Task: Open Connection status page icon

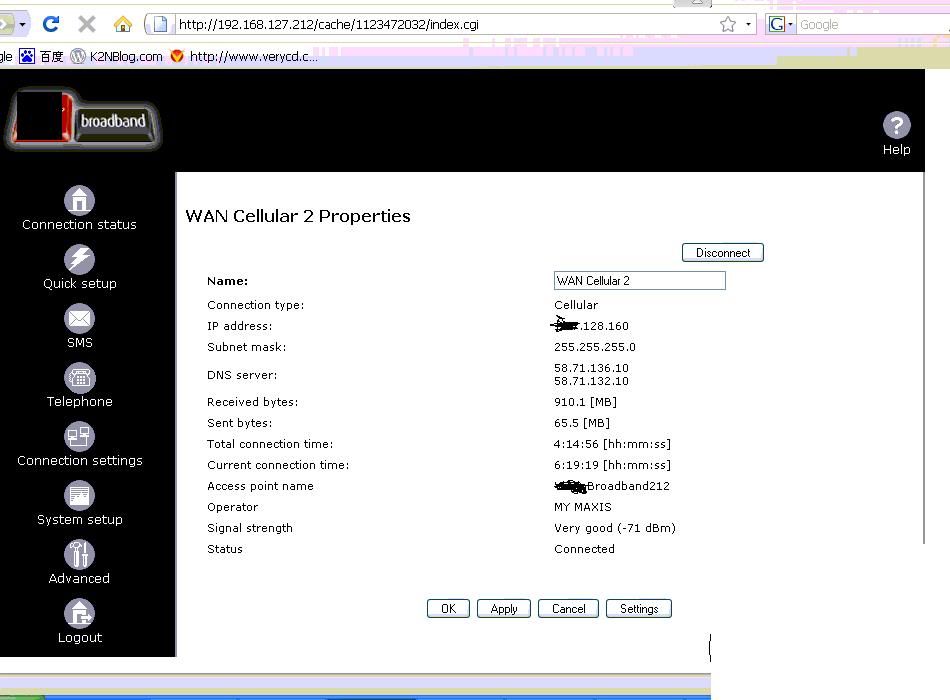Action: tap(79, 201)
